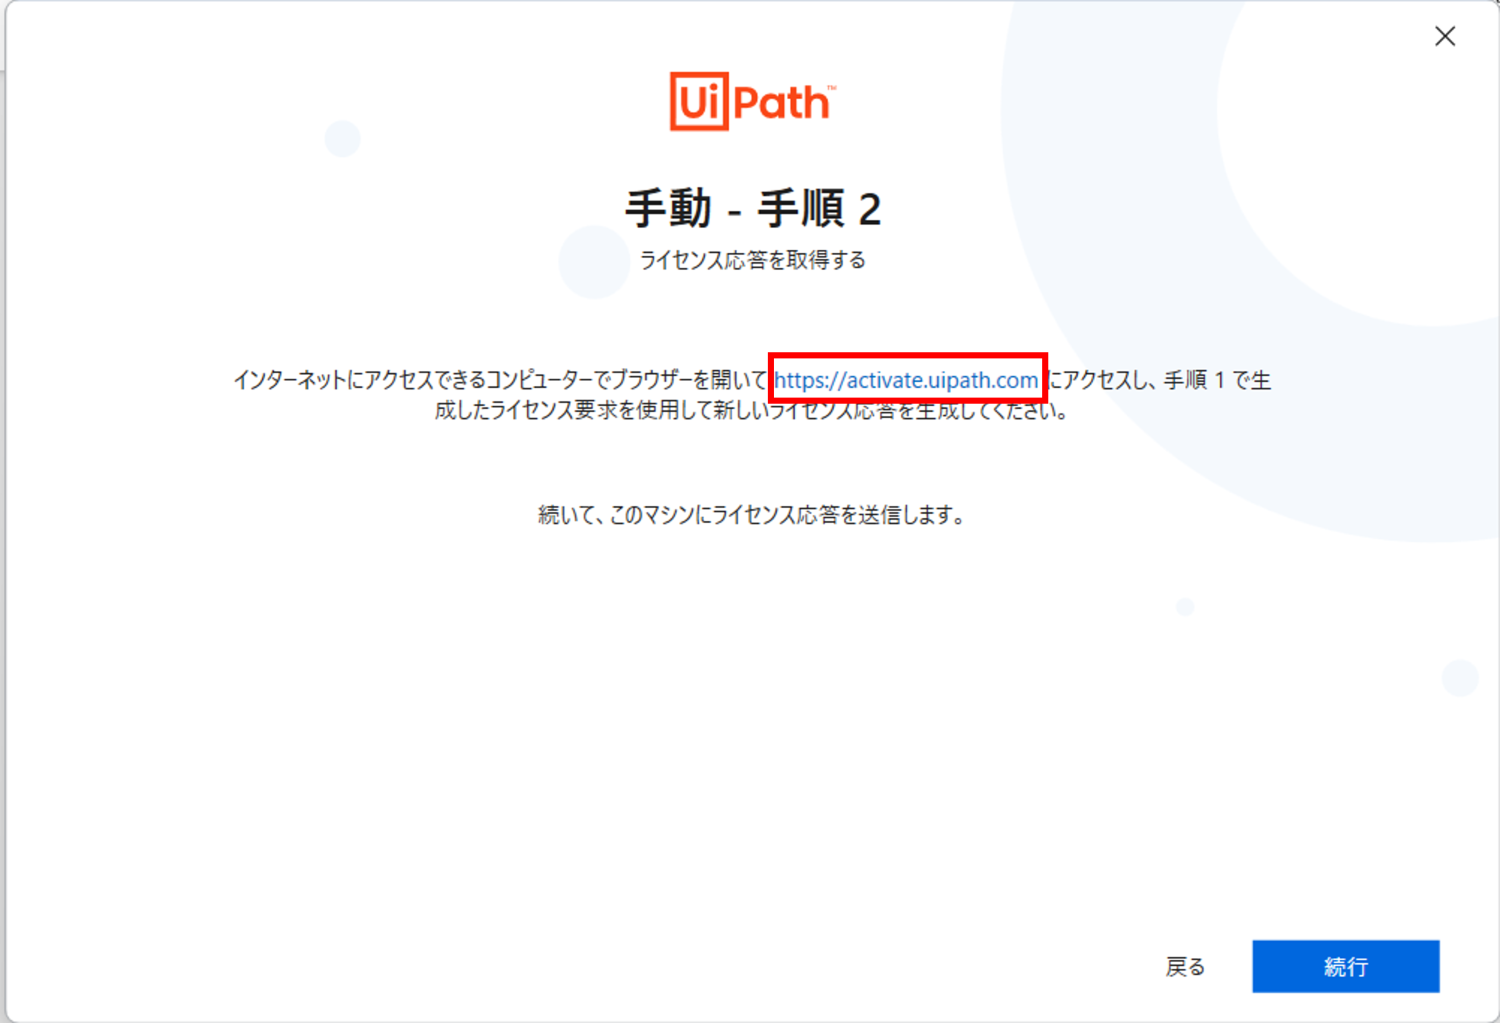
Task: Click the subtitle ライセンス応答を取得する
Action: (x=752, y=260)
